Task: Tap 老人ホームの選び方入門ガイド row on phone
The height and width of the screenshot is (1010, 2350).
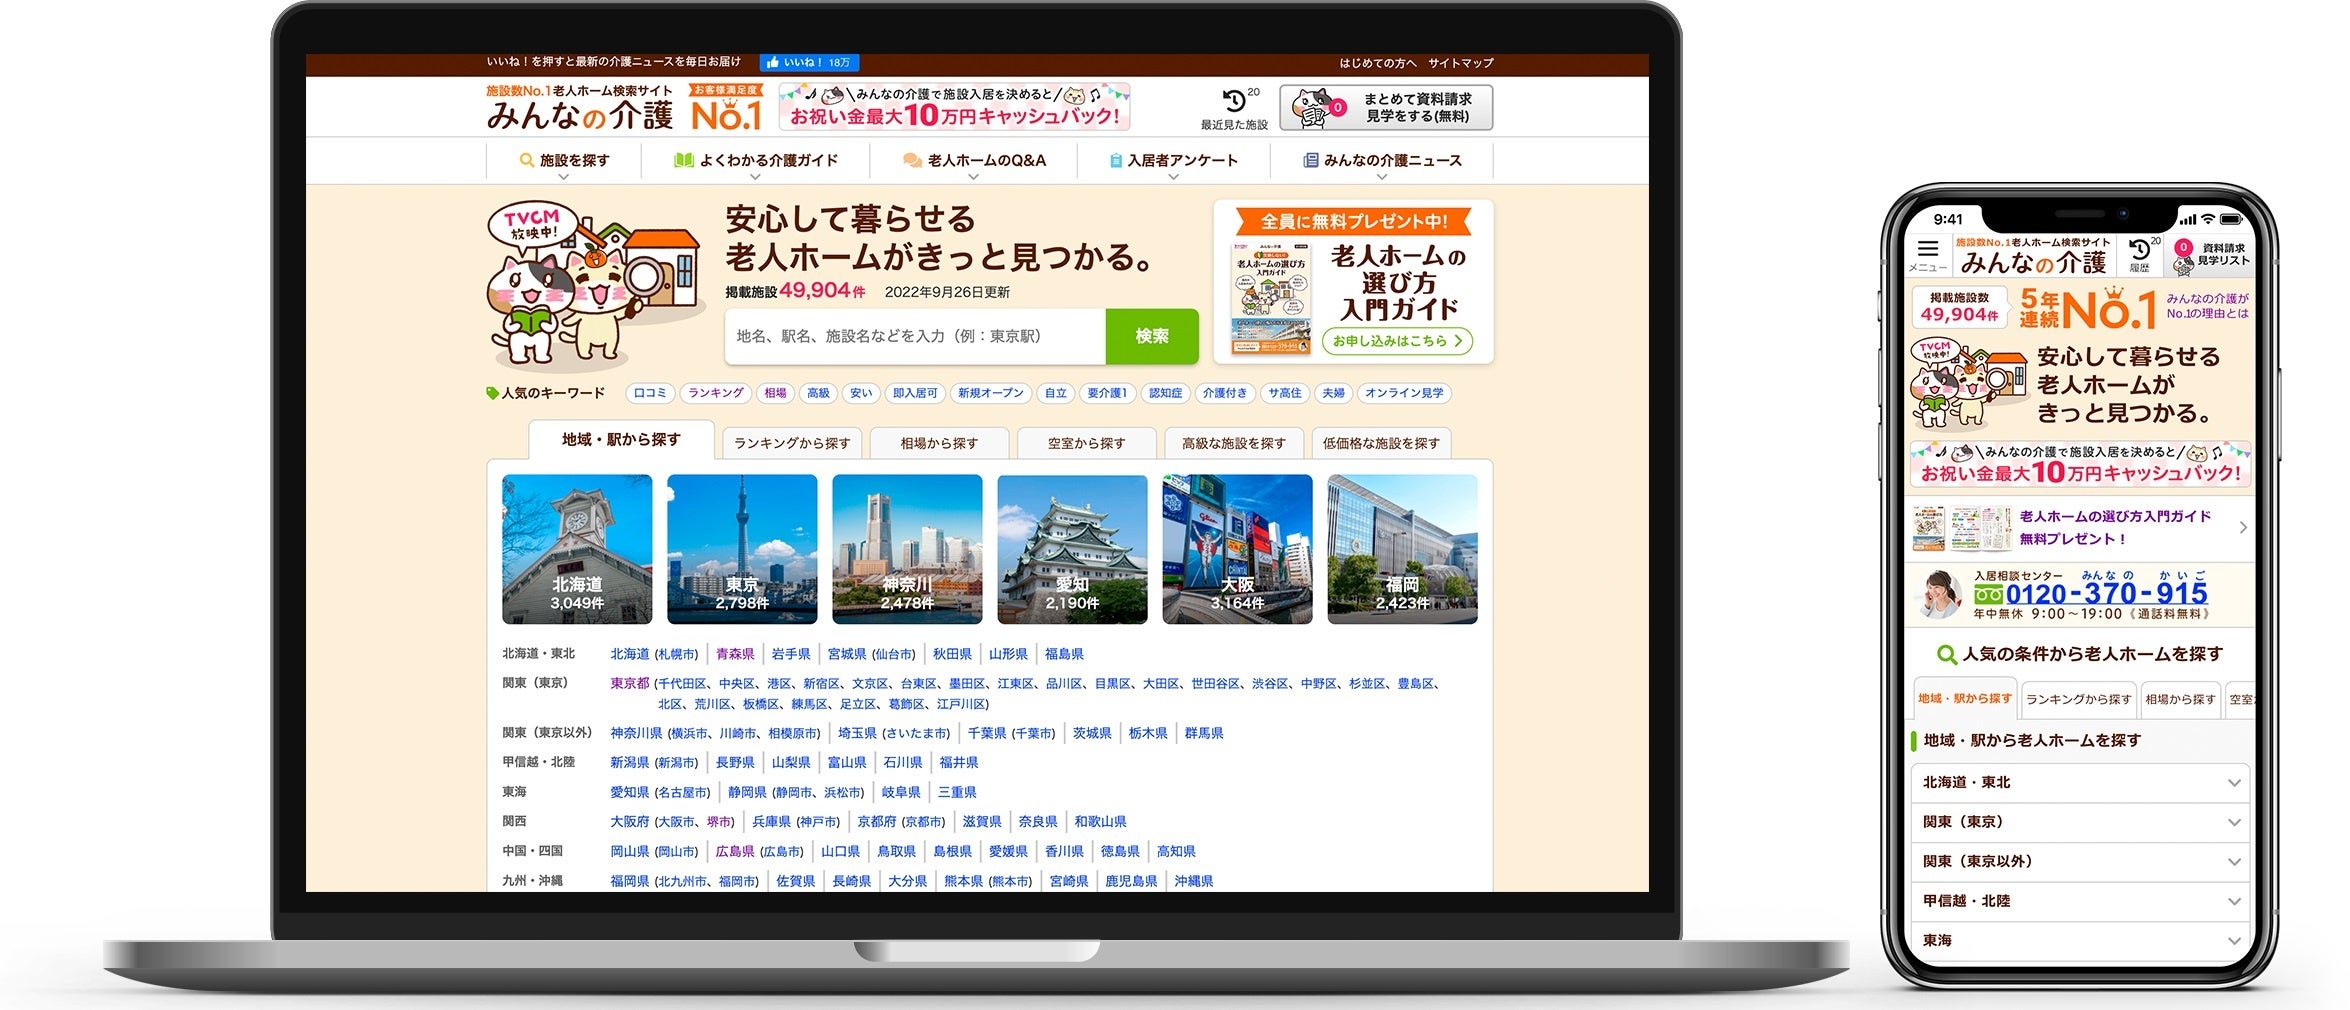Action: 2080,528
